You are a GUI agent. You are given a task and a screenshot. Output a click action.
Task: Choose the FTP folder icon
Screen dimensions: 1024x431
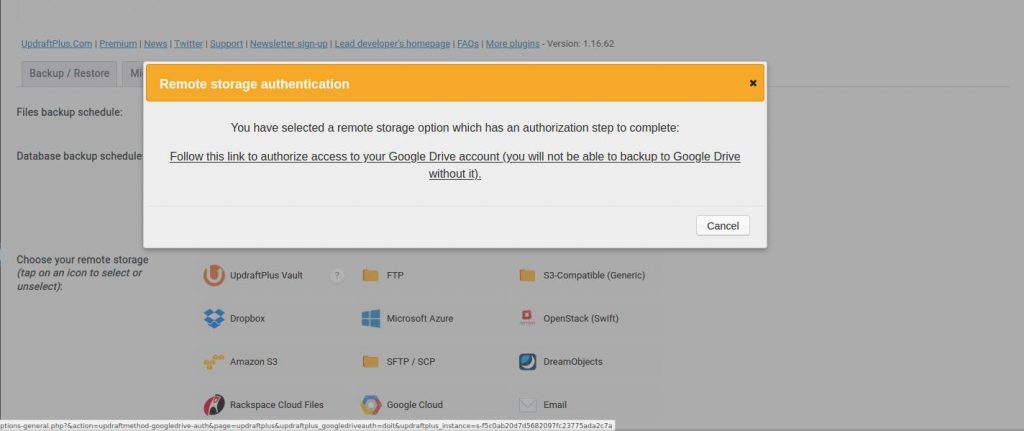tap(370, 276)
